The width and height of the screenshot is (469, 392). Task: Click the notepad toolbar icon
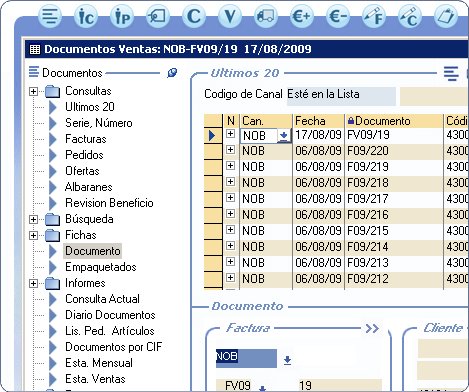click(446, 16)
